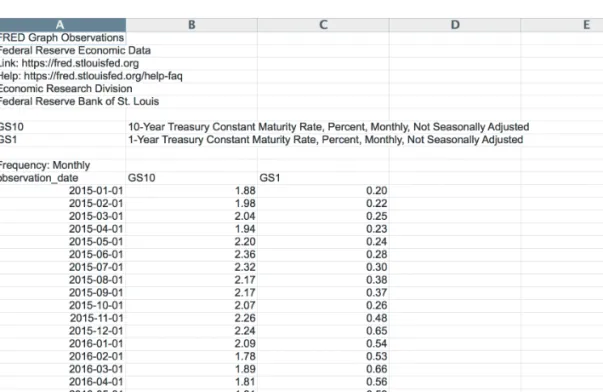Select date cell 2016-02-01
Image resolution: width=603 pixels, height=392 pixels.
tap(63, 356)
